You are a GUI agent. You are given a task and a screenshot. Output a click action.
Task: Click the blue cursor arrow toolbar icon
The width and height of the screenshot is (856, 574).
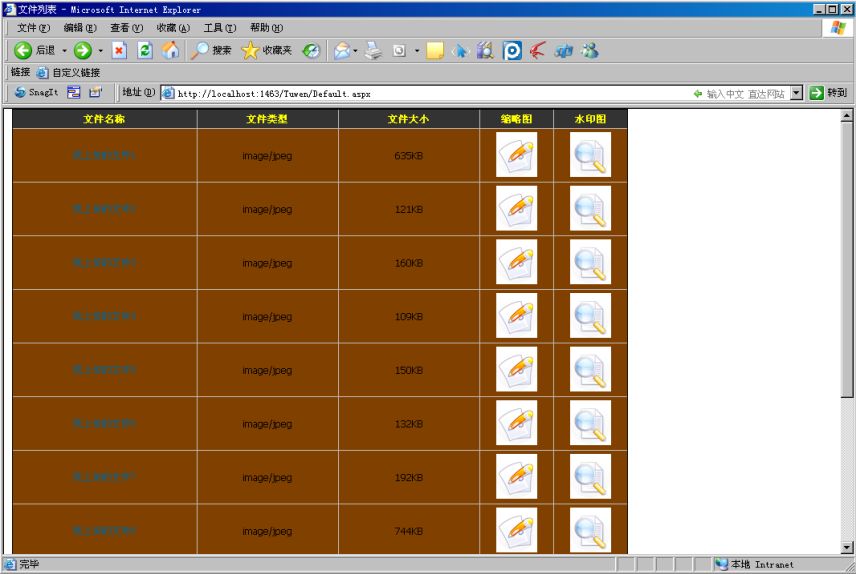[460, 50]
